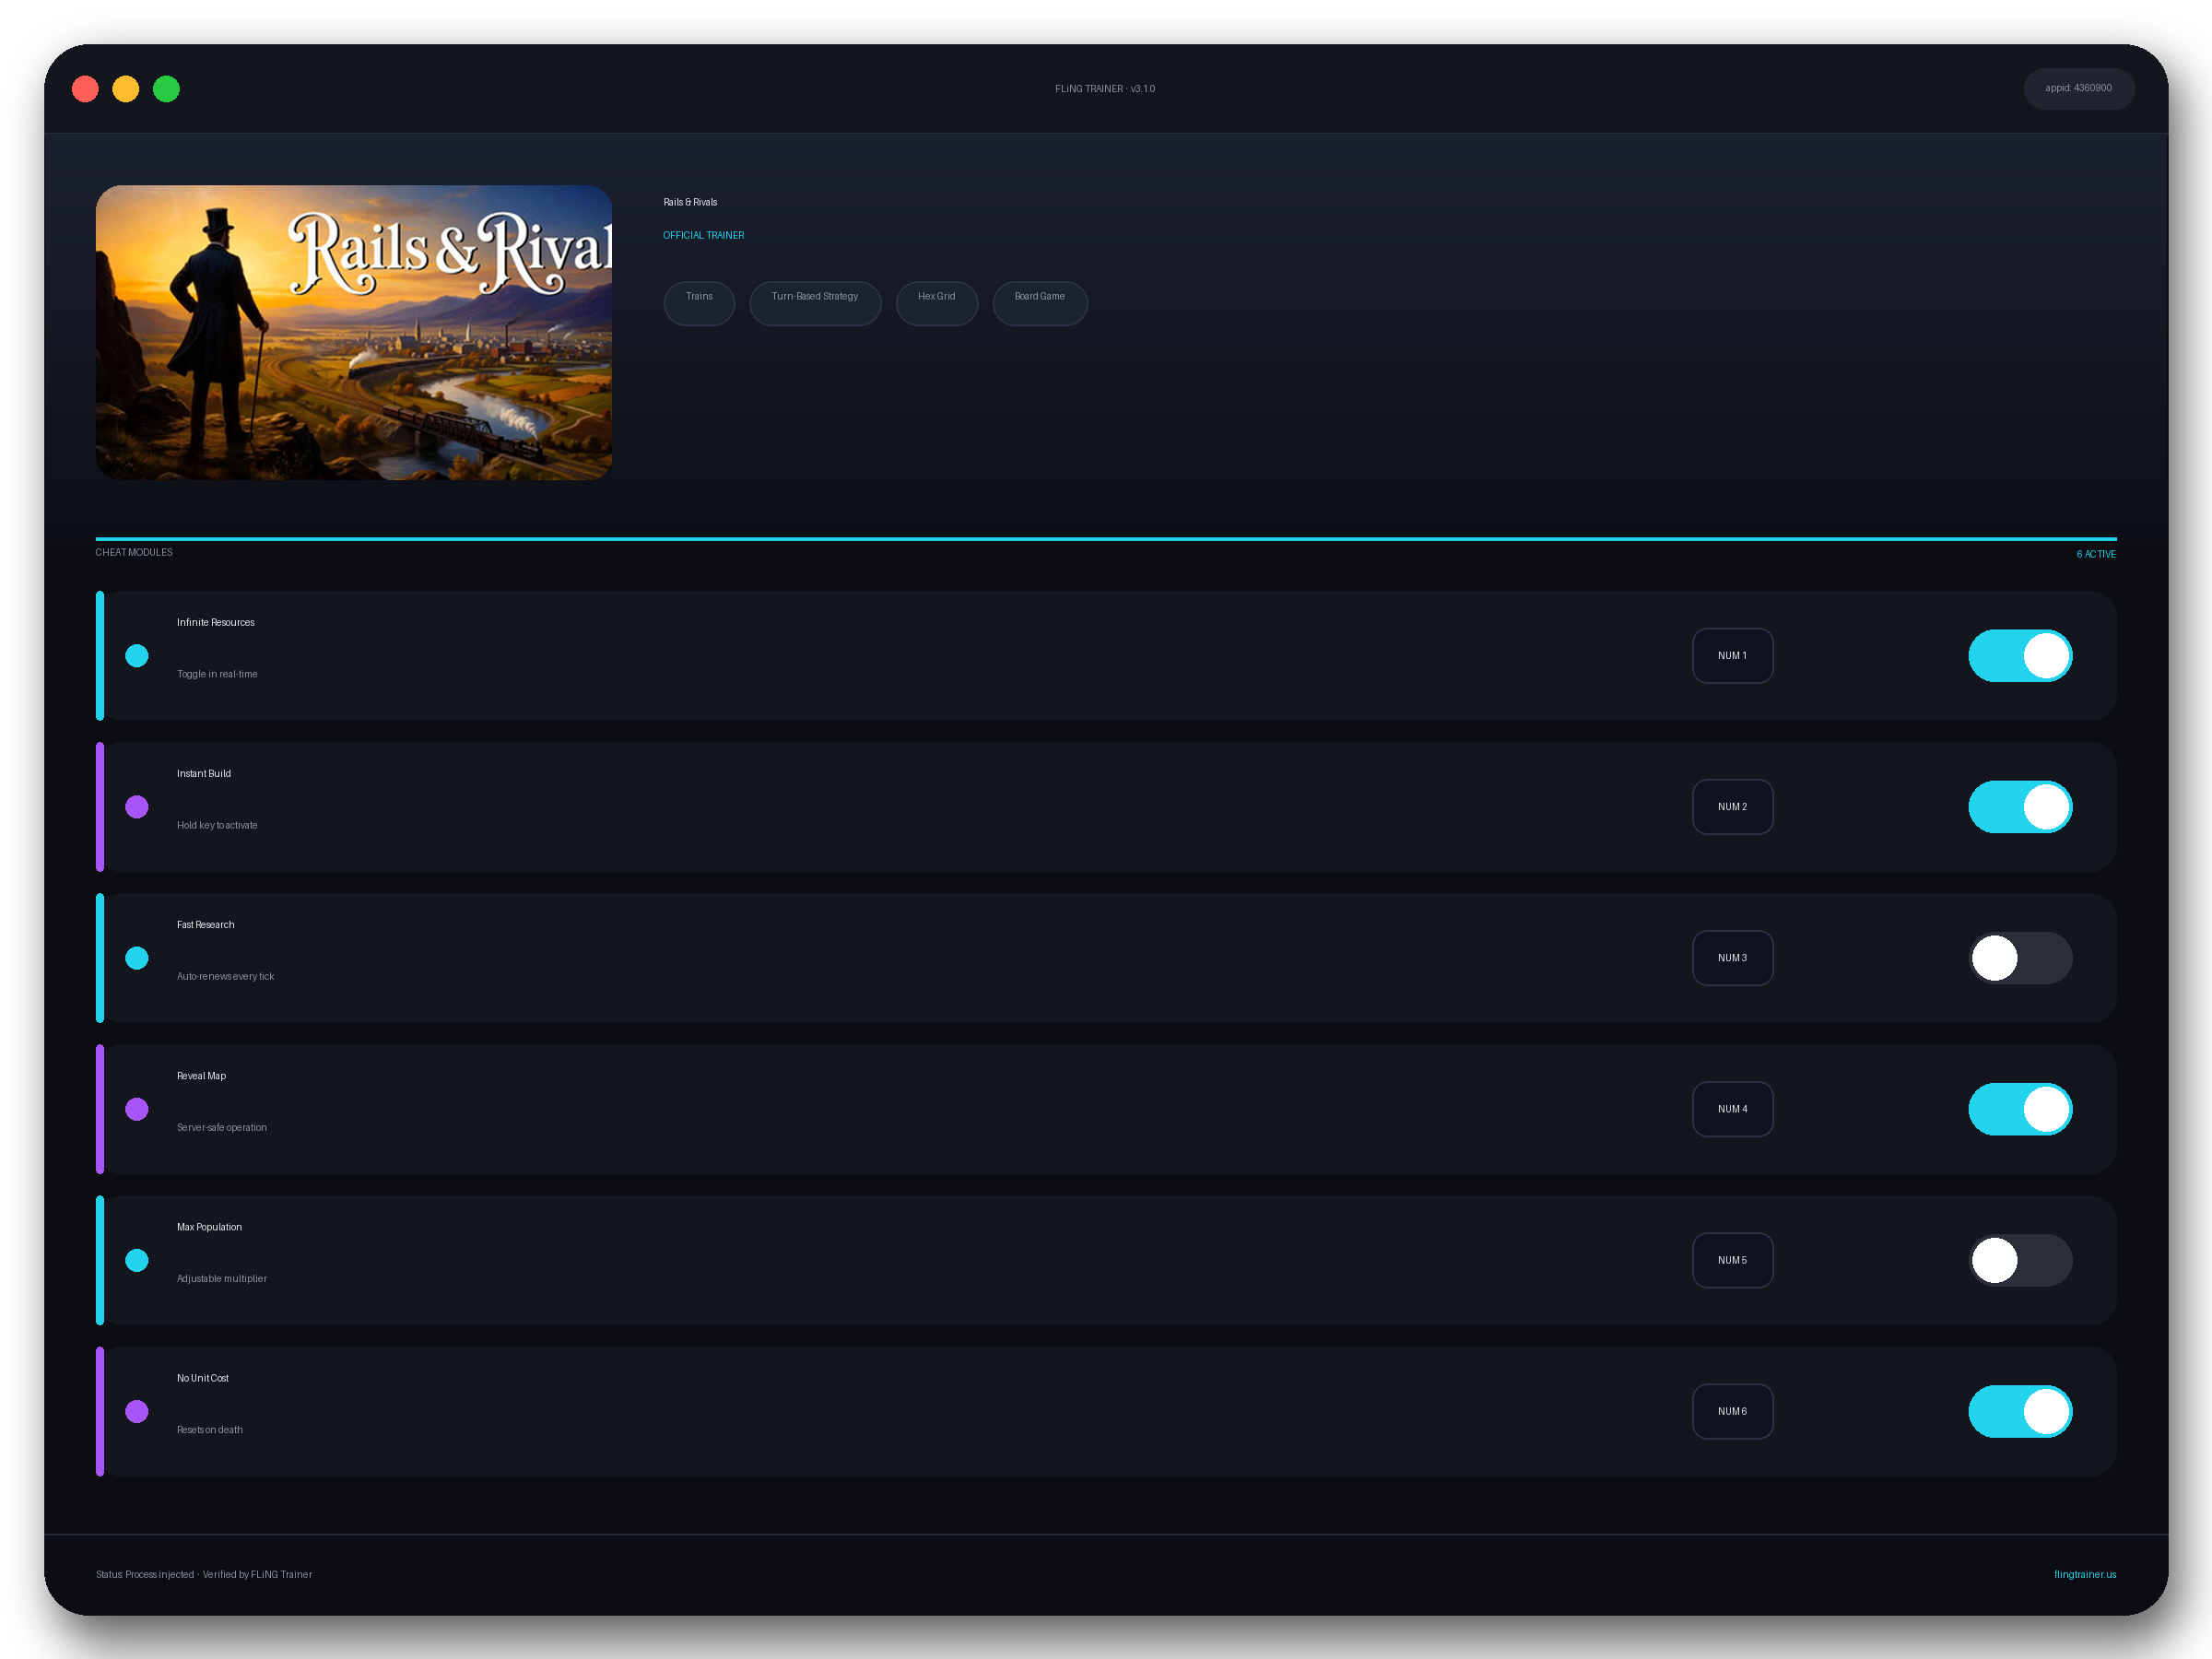The width and height of the screenshot is (2212, 1659).
Task: Click the 'Auto-renews every tick' description
Action: click(x=225, y=976)
